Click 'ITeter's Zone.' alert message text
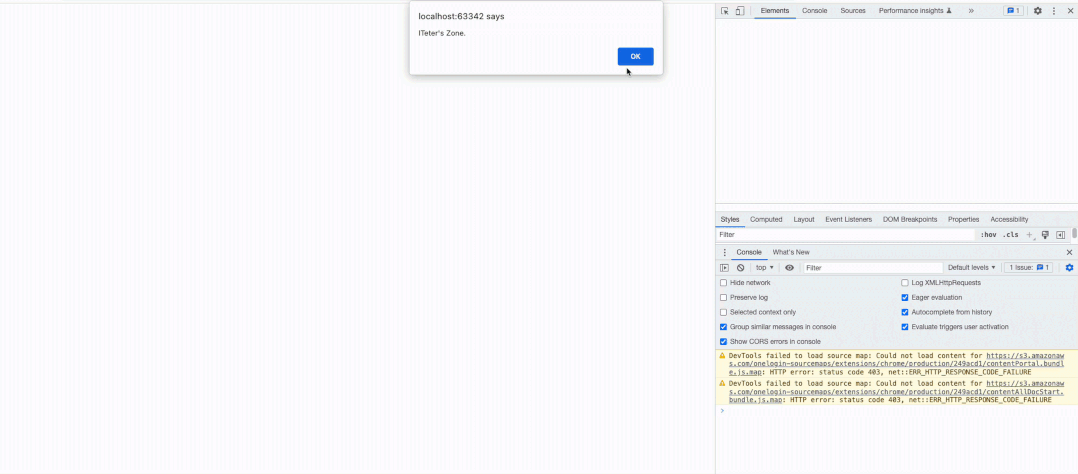1078x474 pixels. 442,33
